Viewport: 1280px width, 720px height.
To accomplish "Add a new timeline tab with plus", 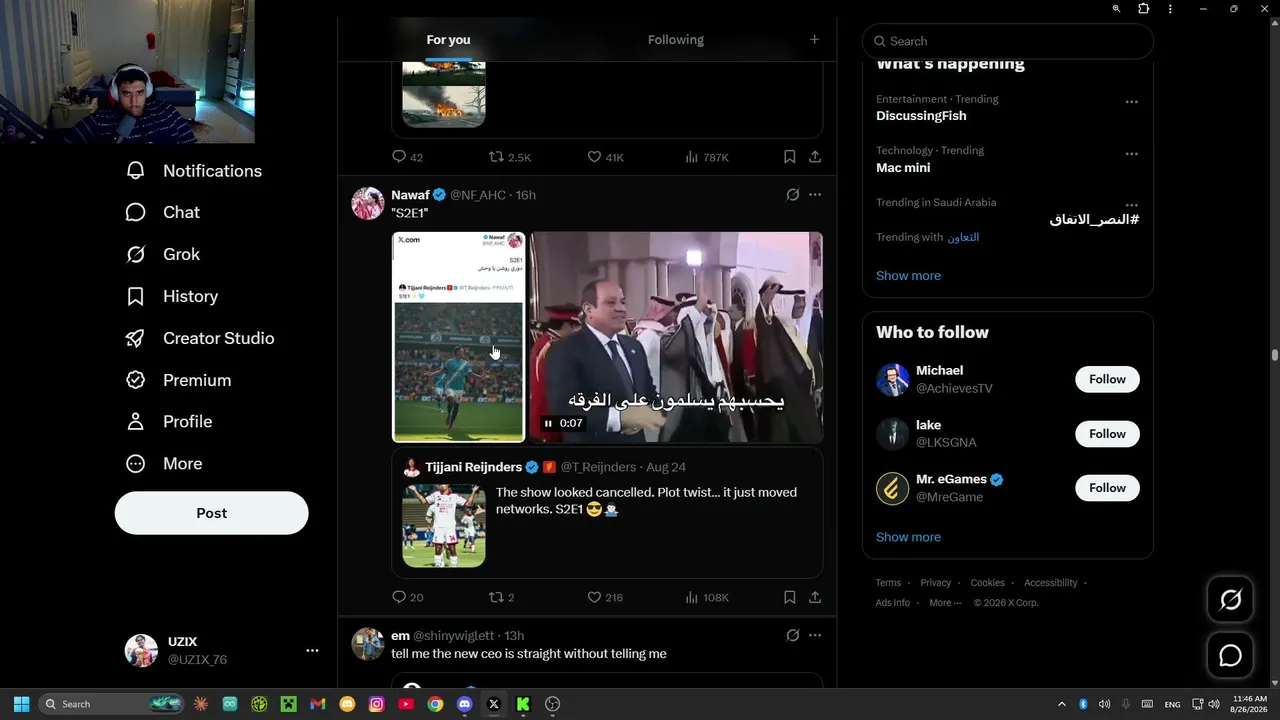I will [814, 40].
